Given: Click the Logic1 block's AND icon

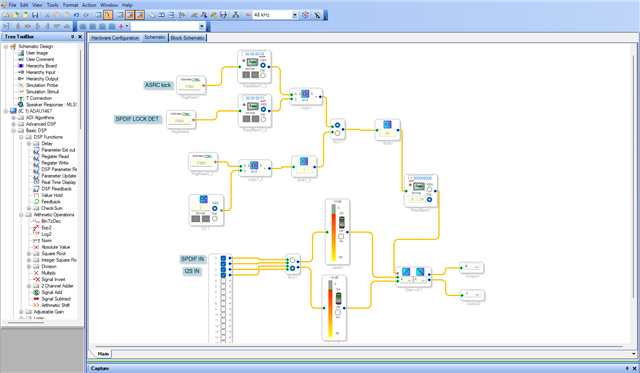Looking at the screenshot, I should point(304,94).
